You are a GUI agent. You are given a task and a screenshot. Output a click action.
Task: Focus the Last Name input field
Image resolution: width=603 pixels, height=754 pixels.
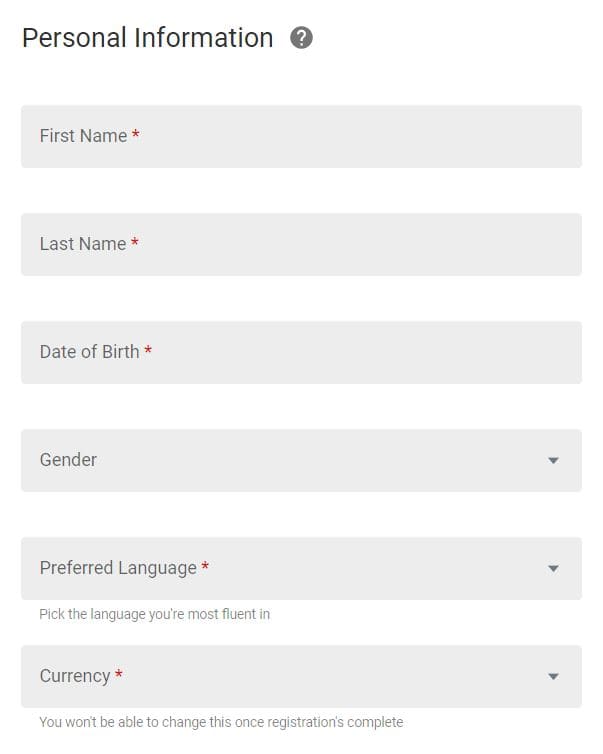pos(302,245)
